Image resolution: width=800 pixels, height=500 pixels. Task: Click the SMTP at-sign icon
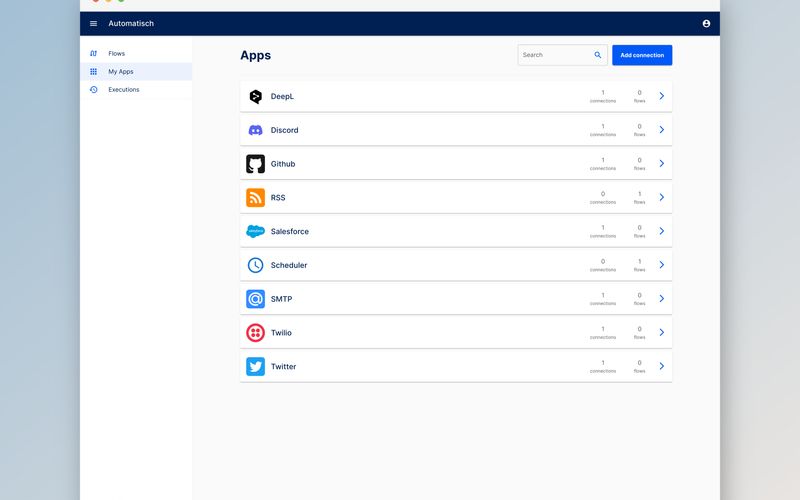click(256, 298)
